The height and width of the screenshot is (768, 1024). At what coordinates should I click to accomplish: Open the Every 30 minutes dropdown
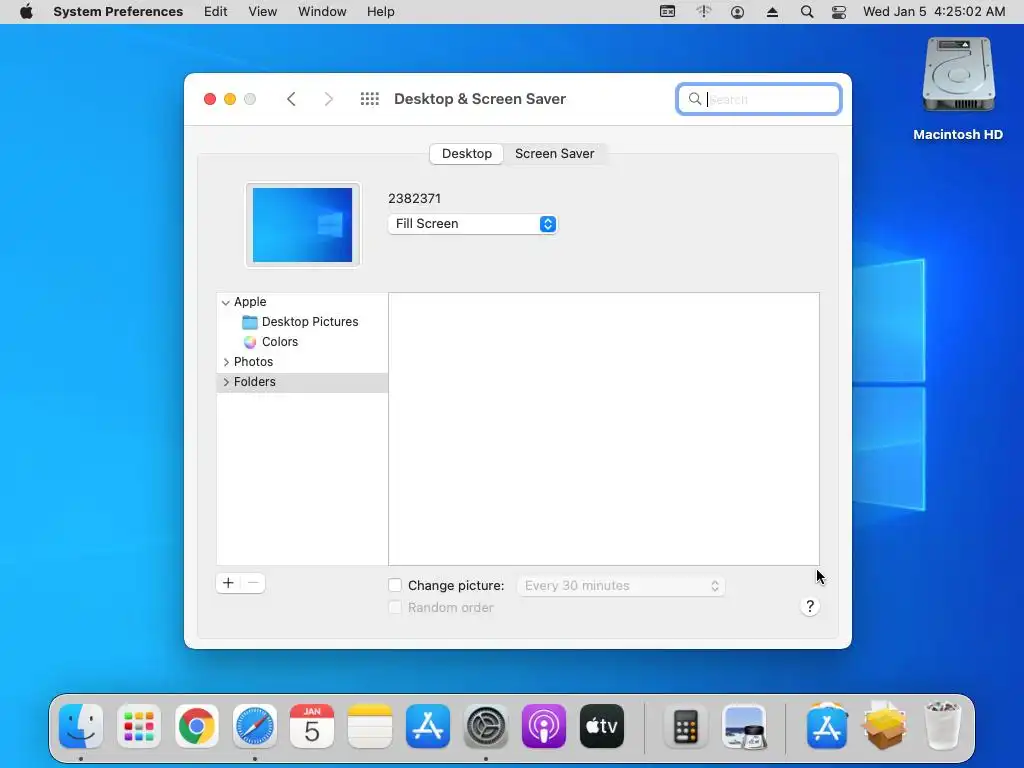coord(620,586)
